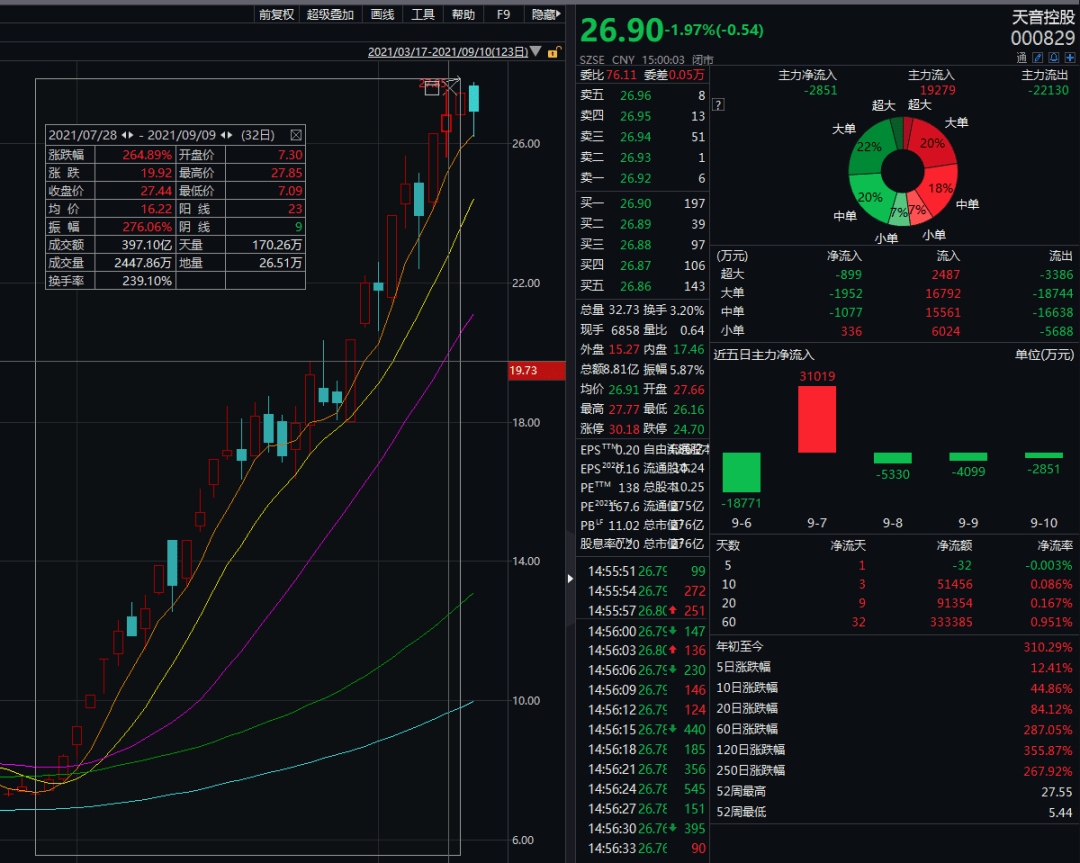This screenshot has width=1080, height=863.
Task: Expand the date range dropdown triangle
Action: [536, 52]
